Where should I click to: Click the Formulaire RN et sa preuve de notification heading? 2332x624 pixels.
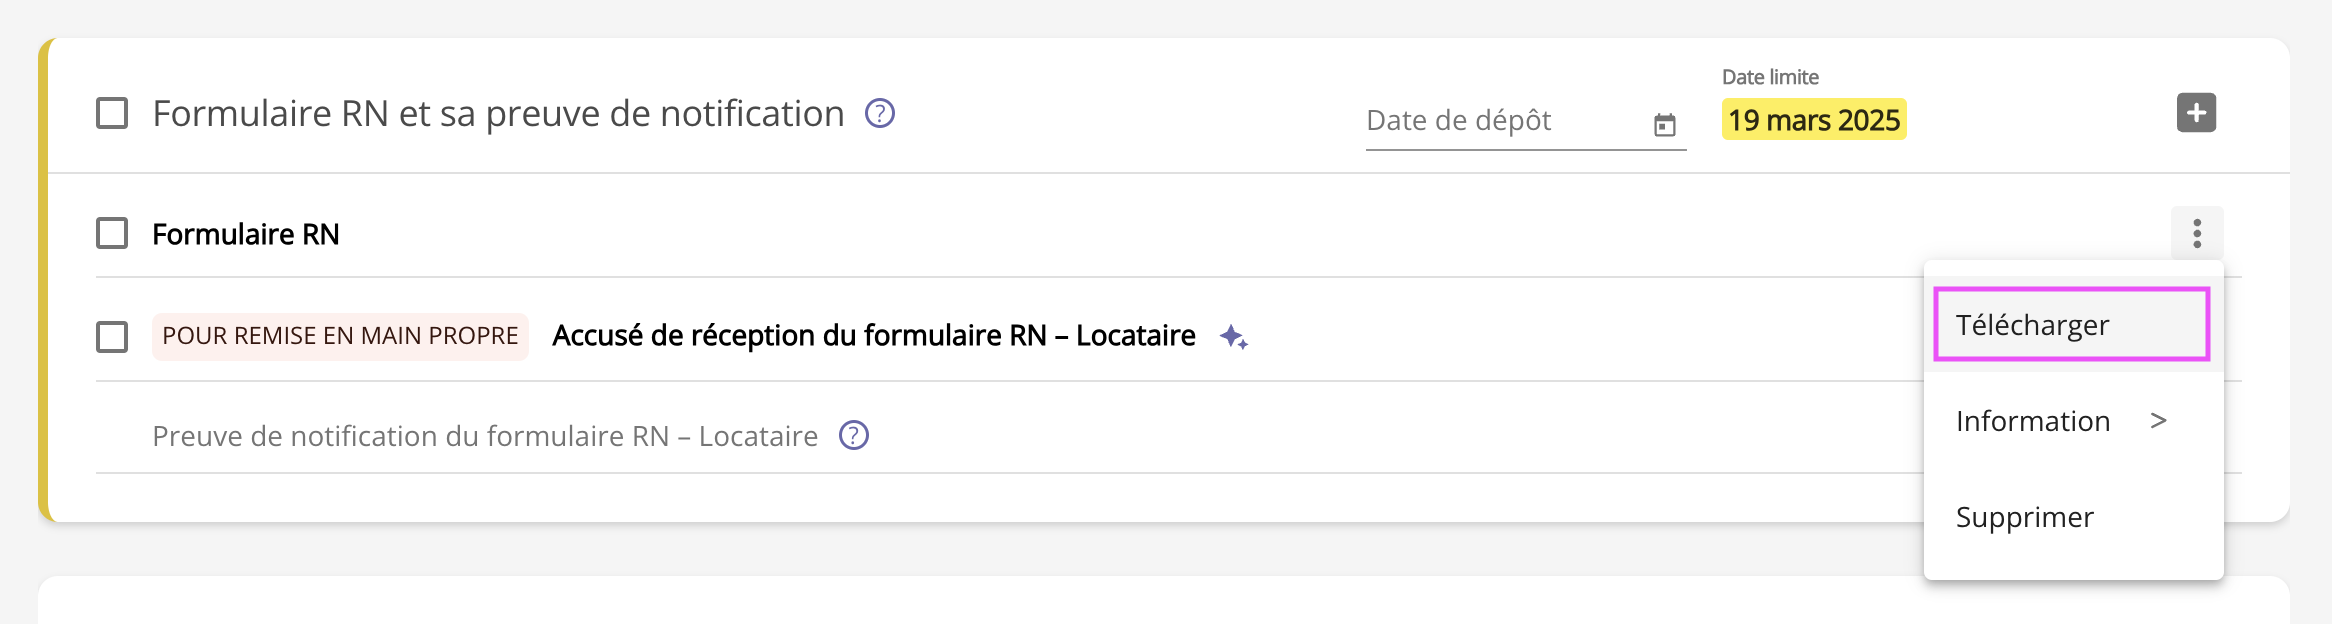click(x=498, y=114)
